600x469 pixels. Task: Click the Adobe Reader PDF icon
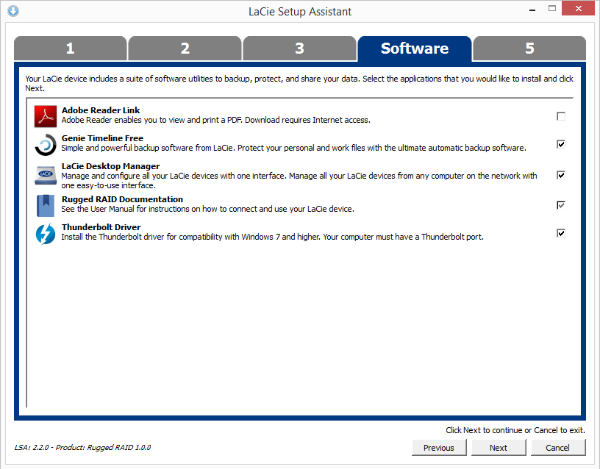pyautogui.click(x=46, y=116)
